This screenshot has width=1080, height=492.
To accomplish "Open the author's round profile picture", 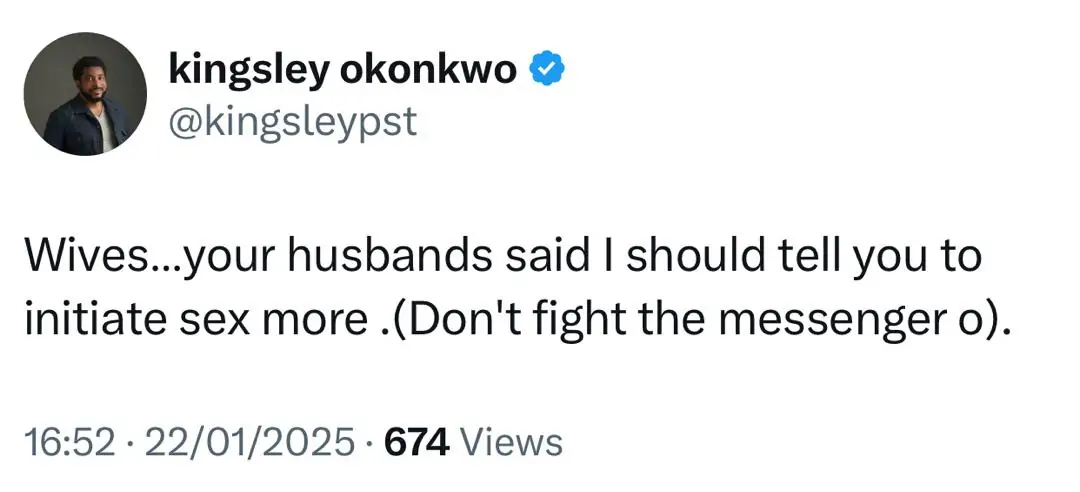I will coord(85,94).
